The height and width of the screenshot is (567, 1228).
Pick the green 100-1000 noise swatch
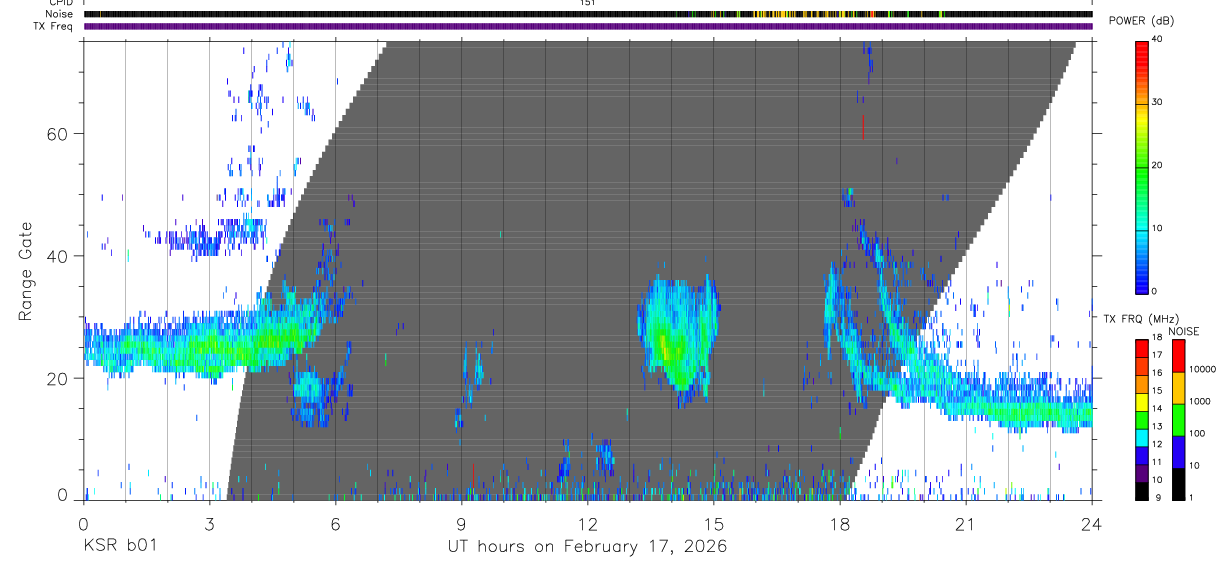click(1178, 420)
